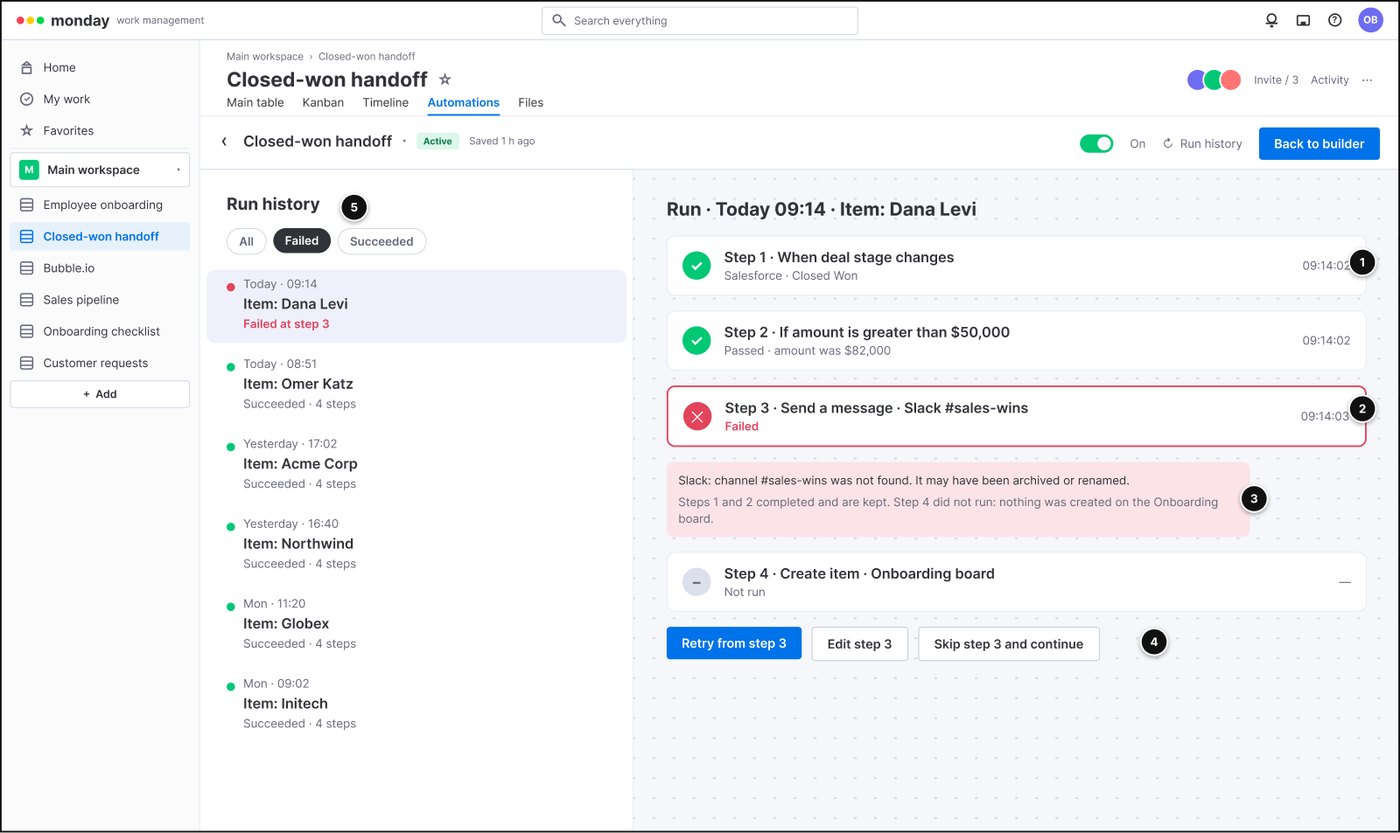Click the Sales pipeline board icon
The width and height of the screenshot is (1400, 833).
[x=27, y=300]
